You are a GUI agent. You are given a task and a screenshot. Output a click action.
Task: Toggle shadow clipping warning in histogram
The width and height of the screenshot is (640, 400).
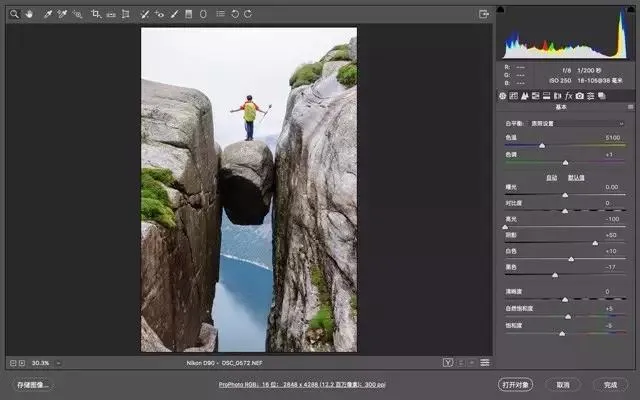pyautogui.click(x=501, y=10)
